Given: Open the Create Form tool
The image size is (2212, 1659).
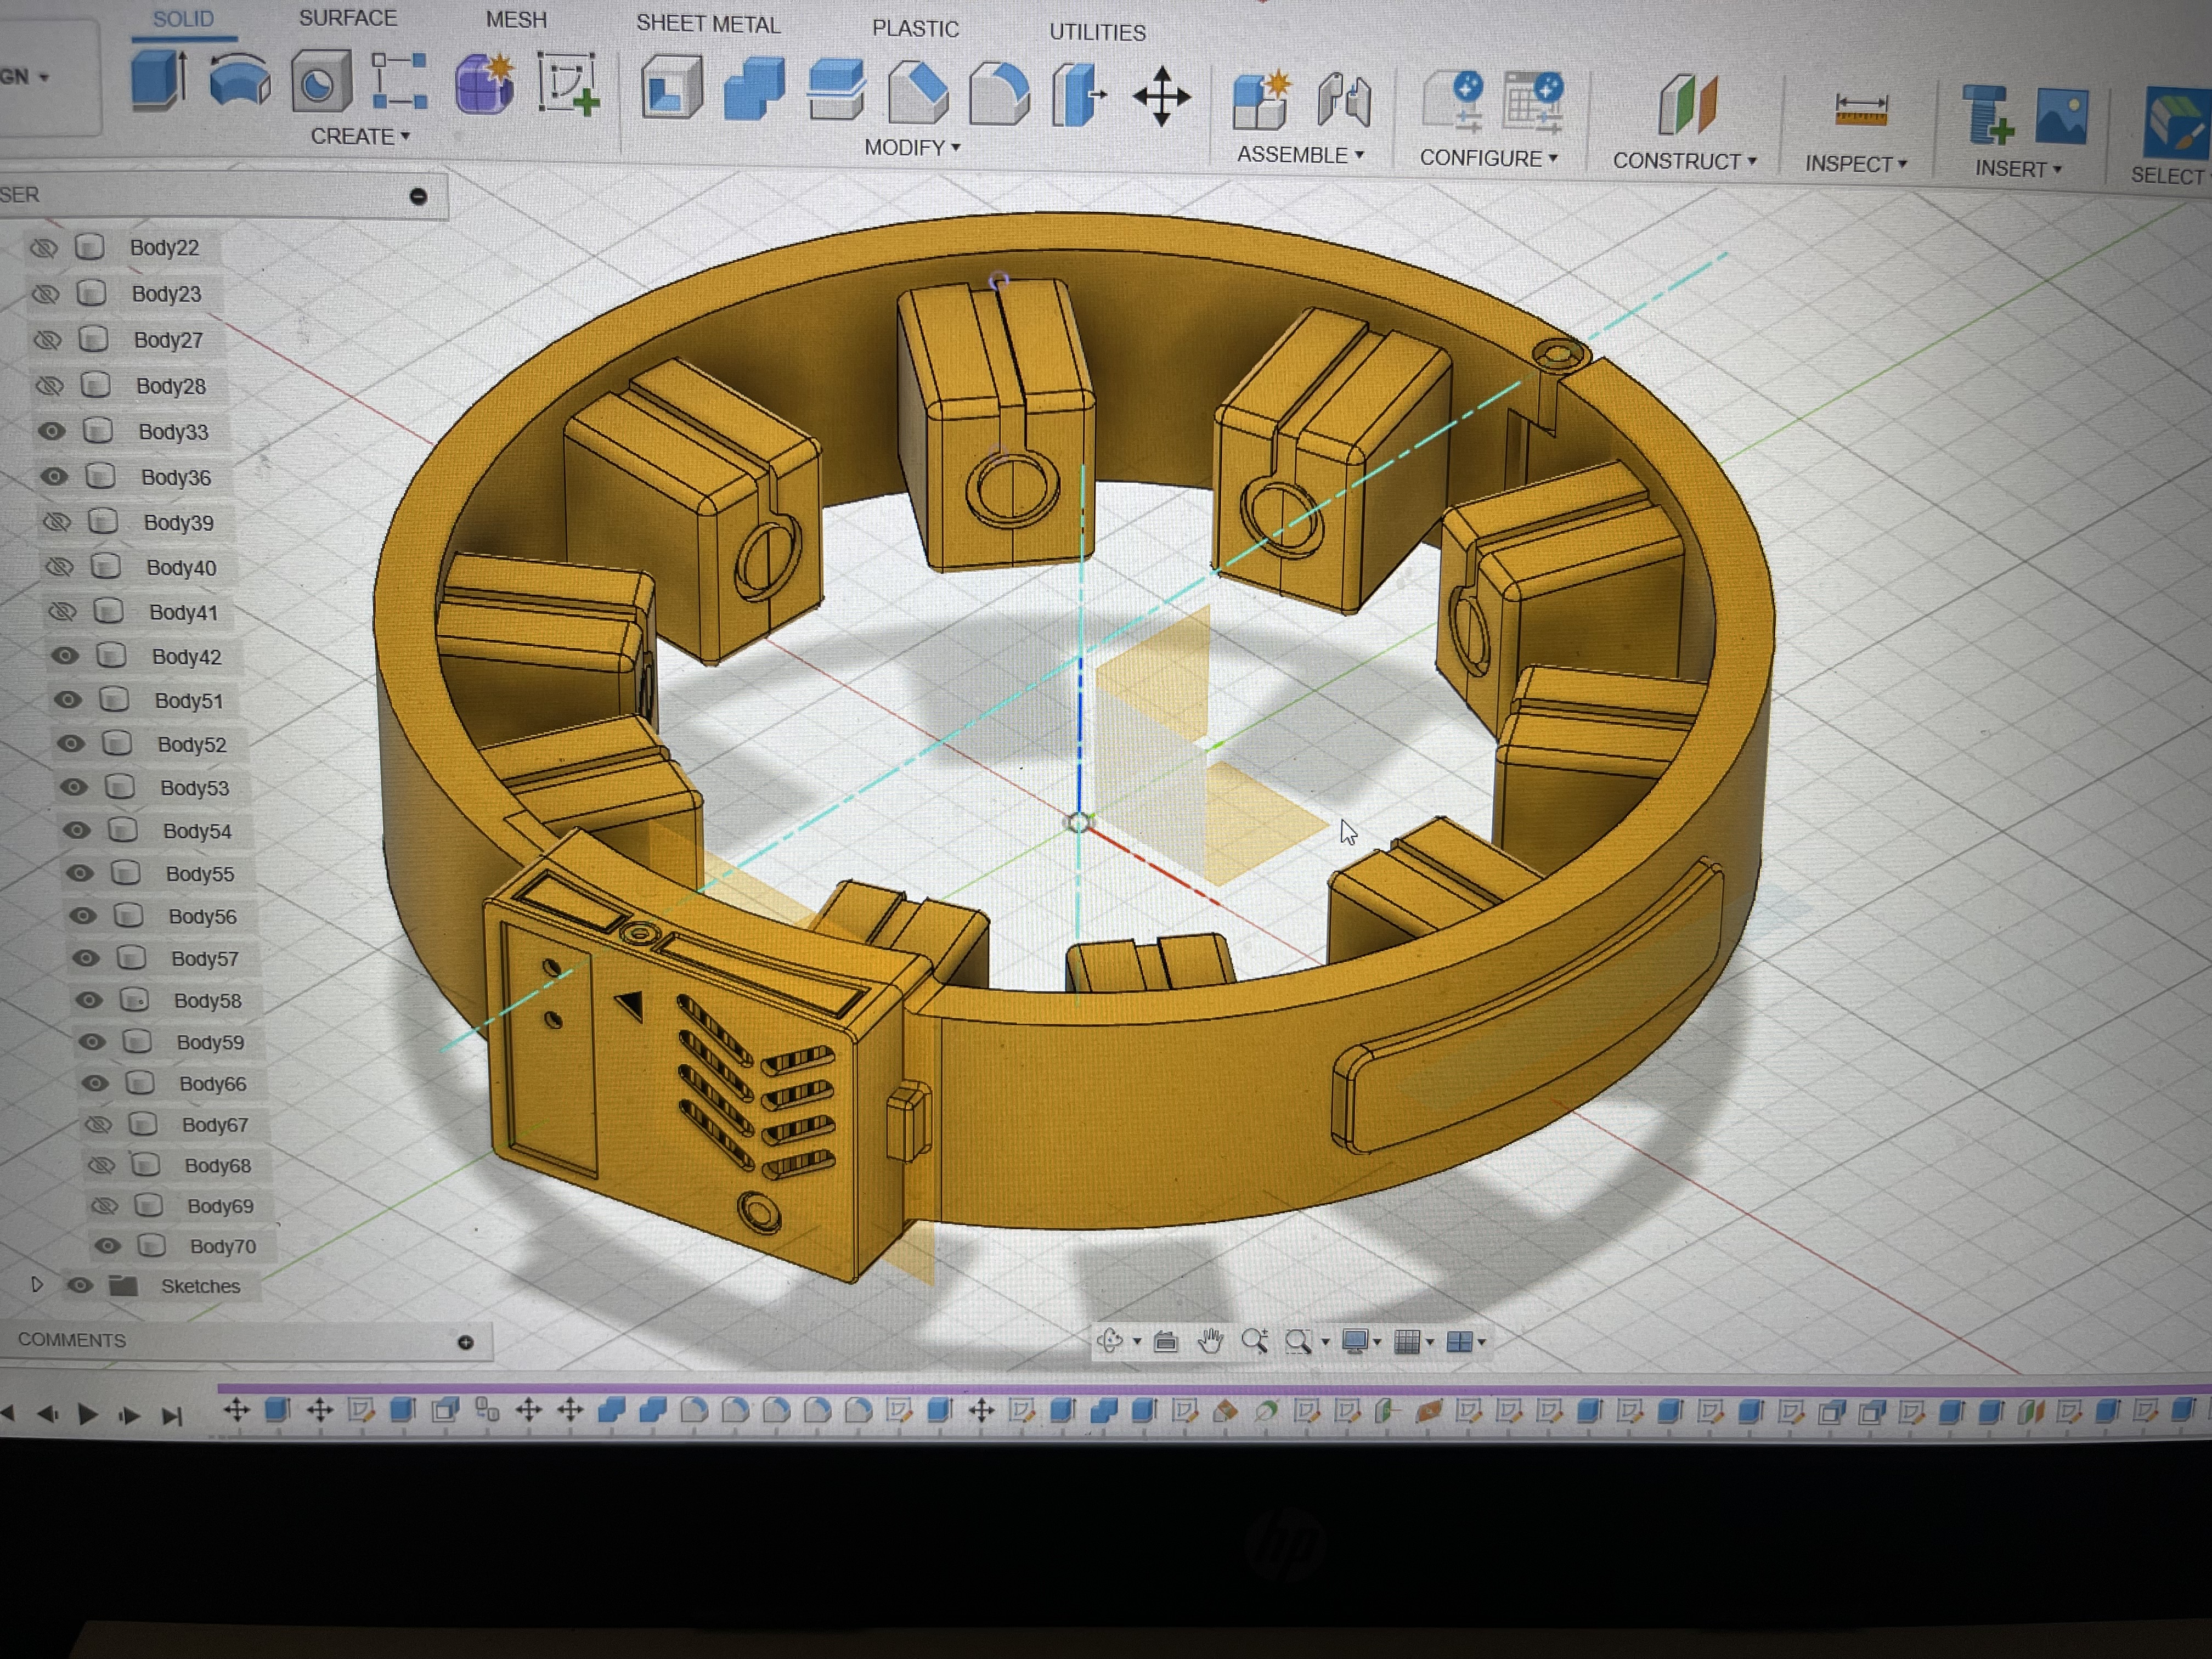Looking at the screenshot, I should [x=485, y=84].
